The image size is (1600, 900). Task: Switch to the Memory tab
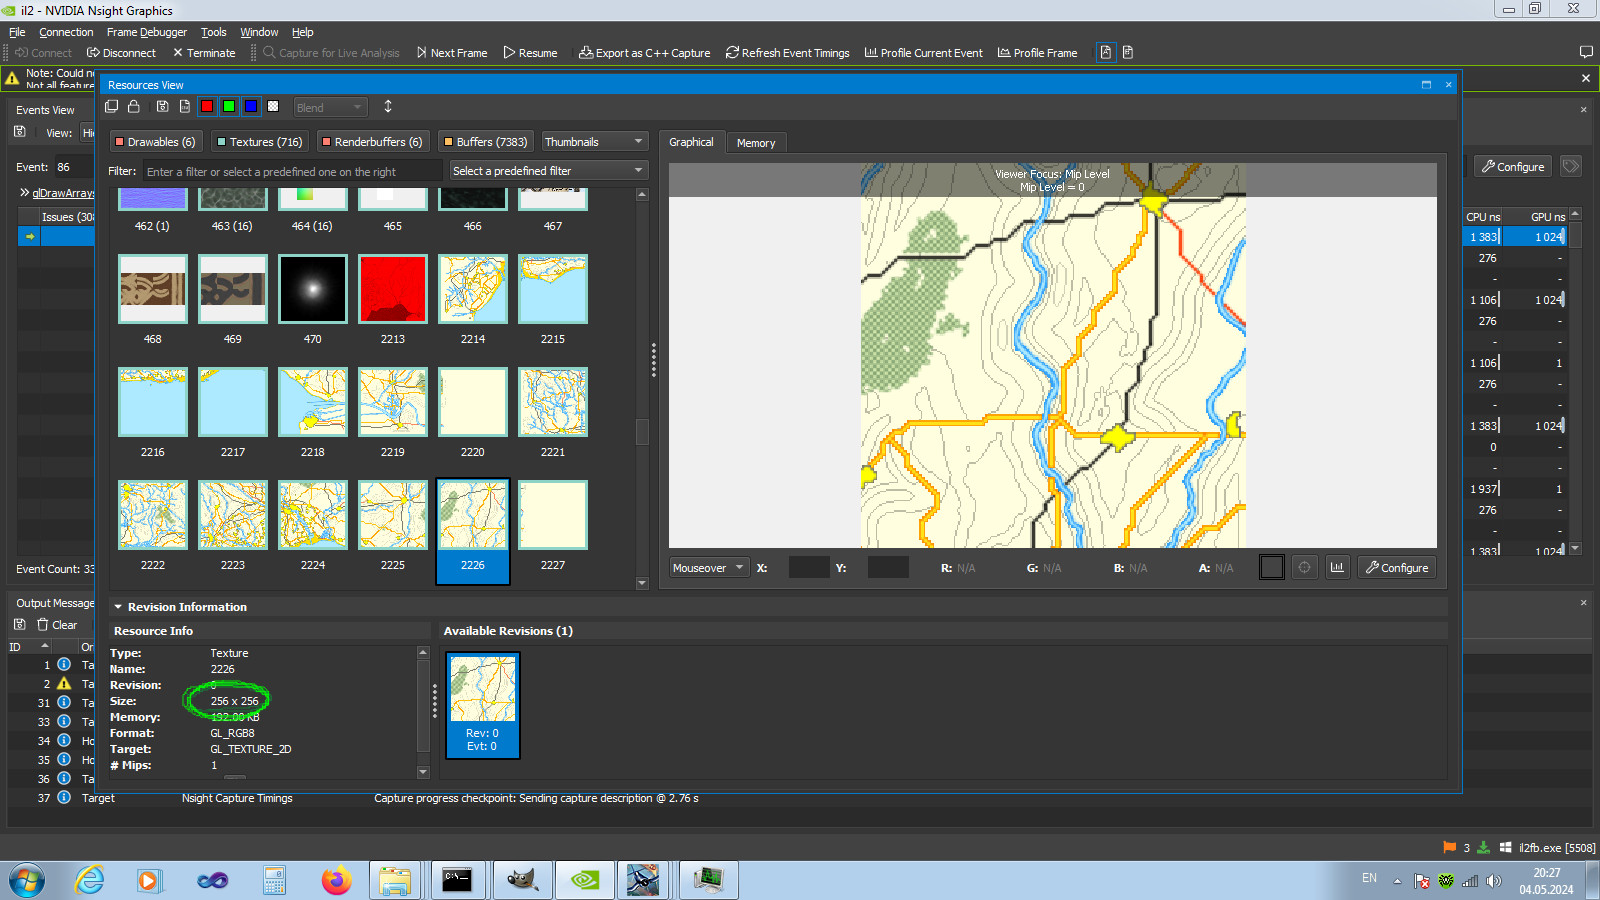click(x=756, y=143)
